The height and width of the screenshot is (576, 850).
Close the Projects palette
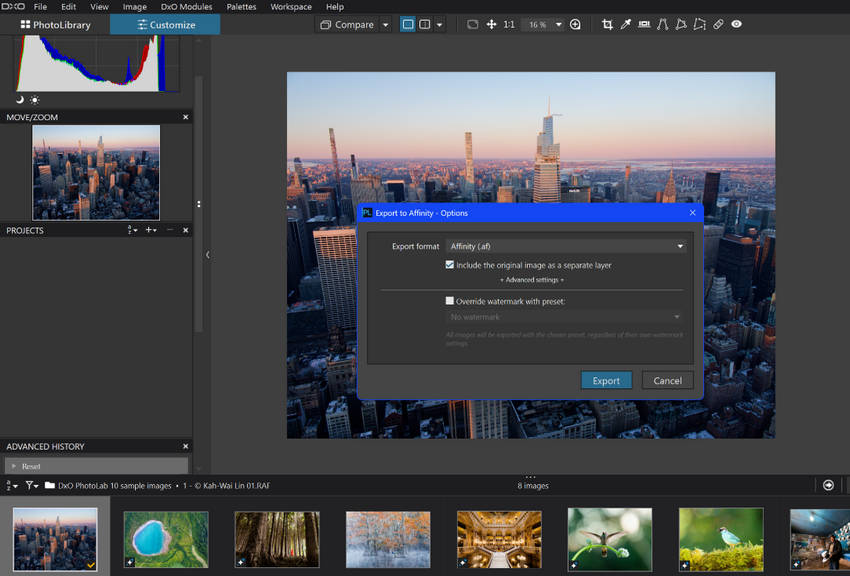coord(185,230)
